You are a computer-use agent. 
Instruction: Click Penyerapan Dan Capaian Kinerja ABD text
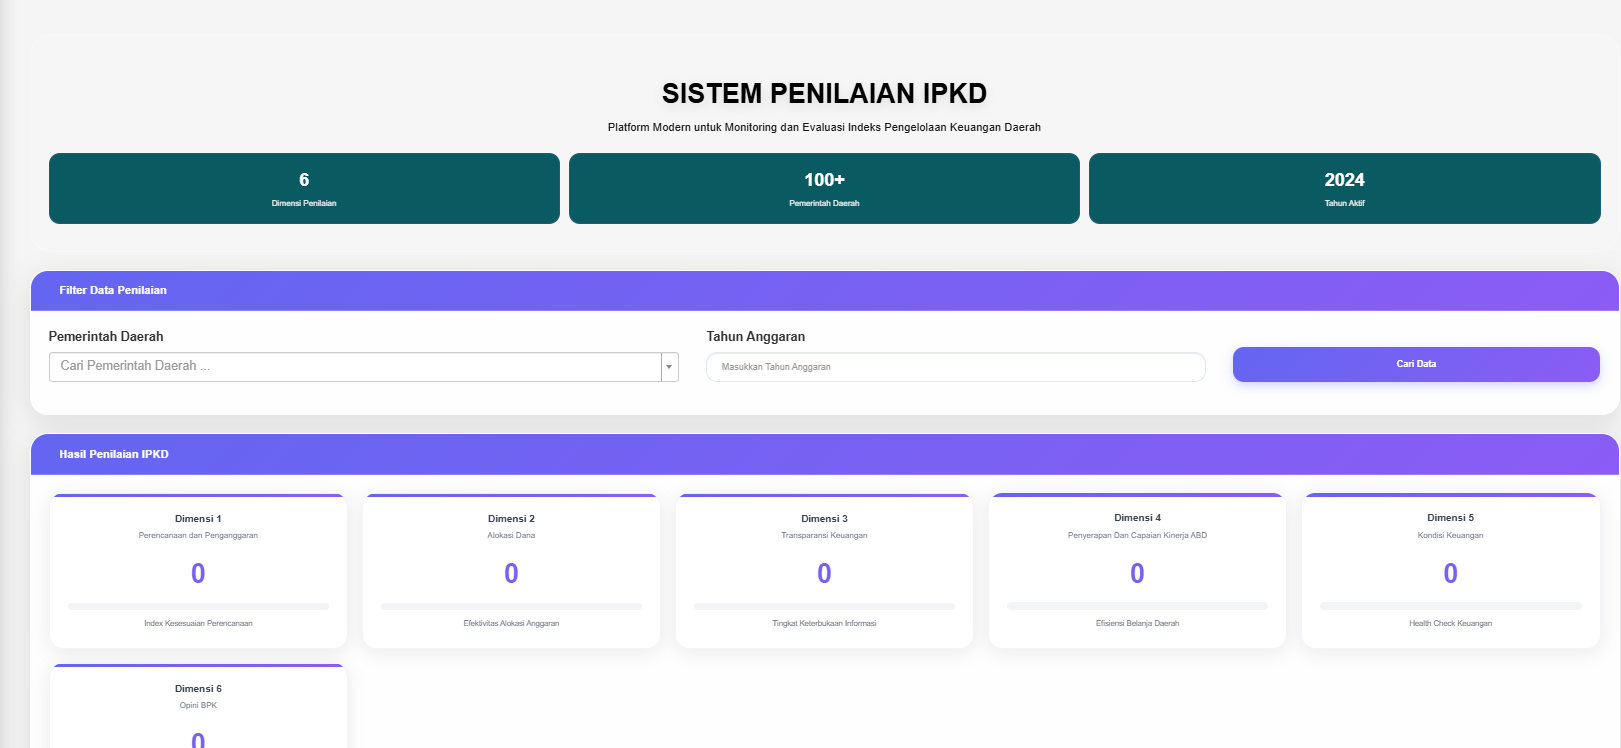pyautogui.click(x=1137, y=536)
